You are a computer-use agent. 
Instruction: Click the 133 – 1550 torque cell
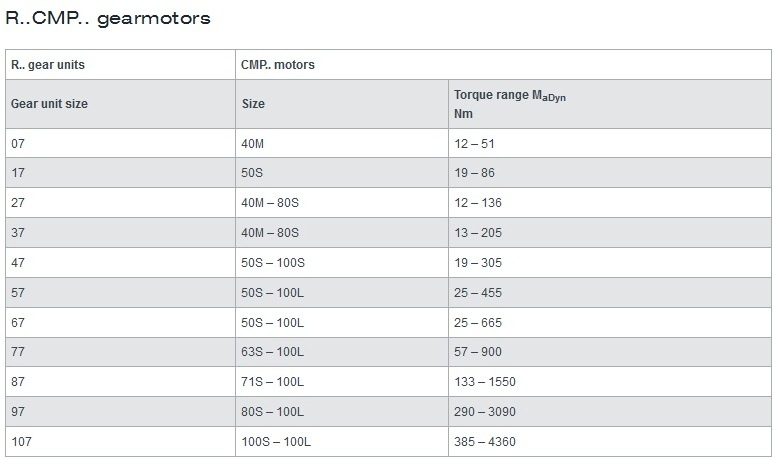(x=609, y=382)
